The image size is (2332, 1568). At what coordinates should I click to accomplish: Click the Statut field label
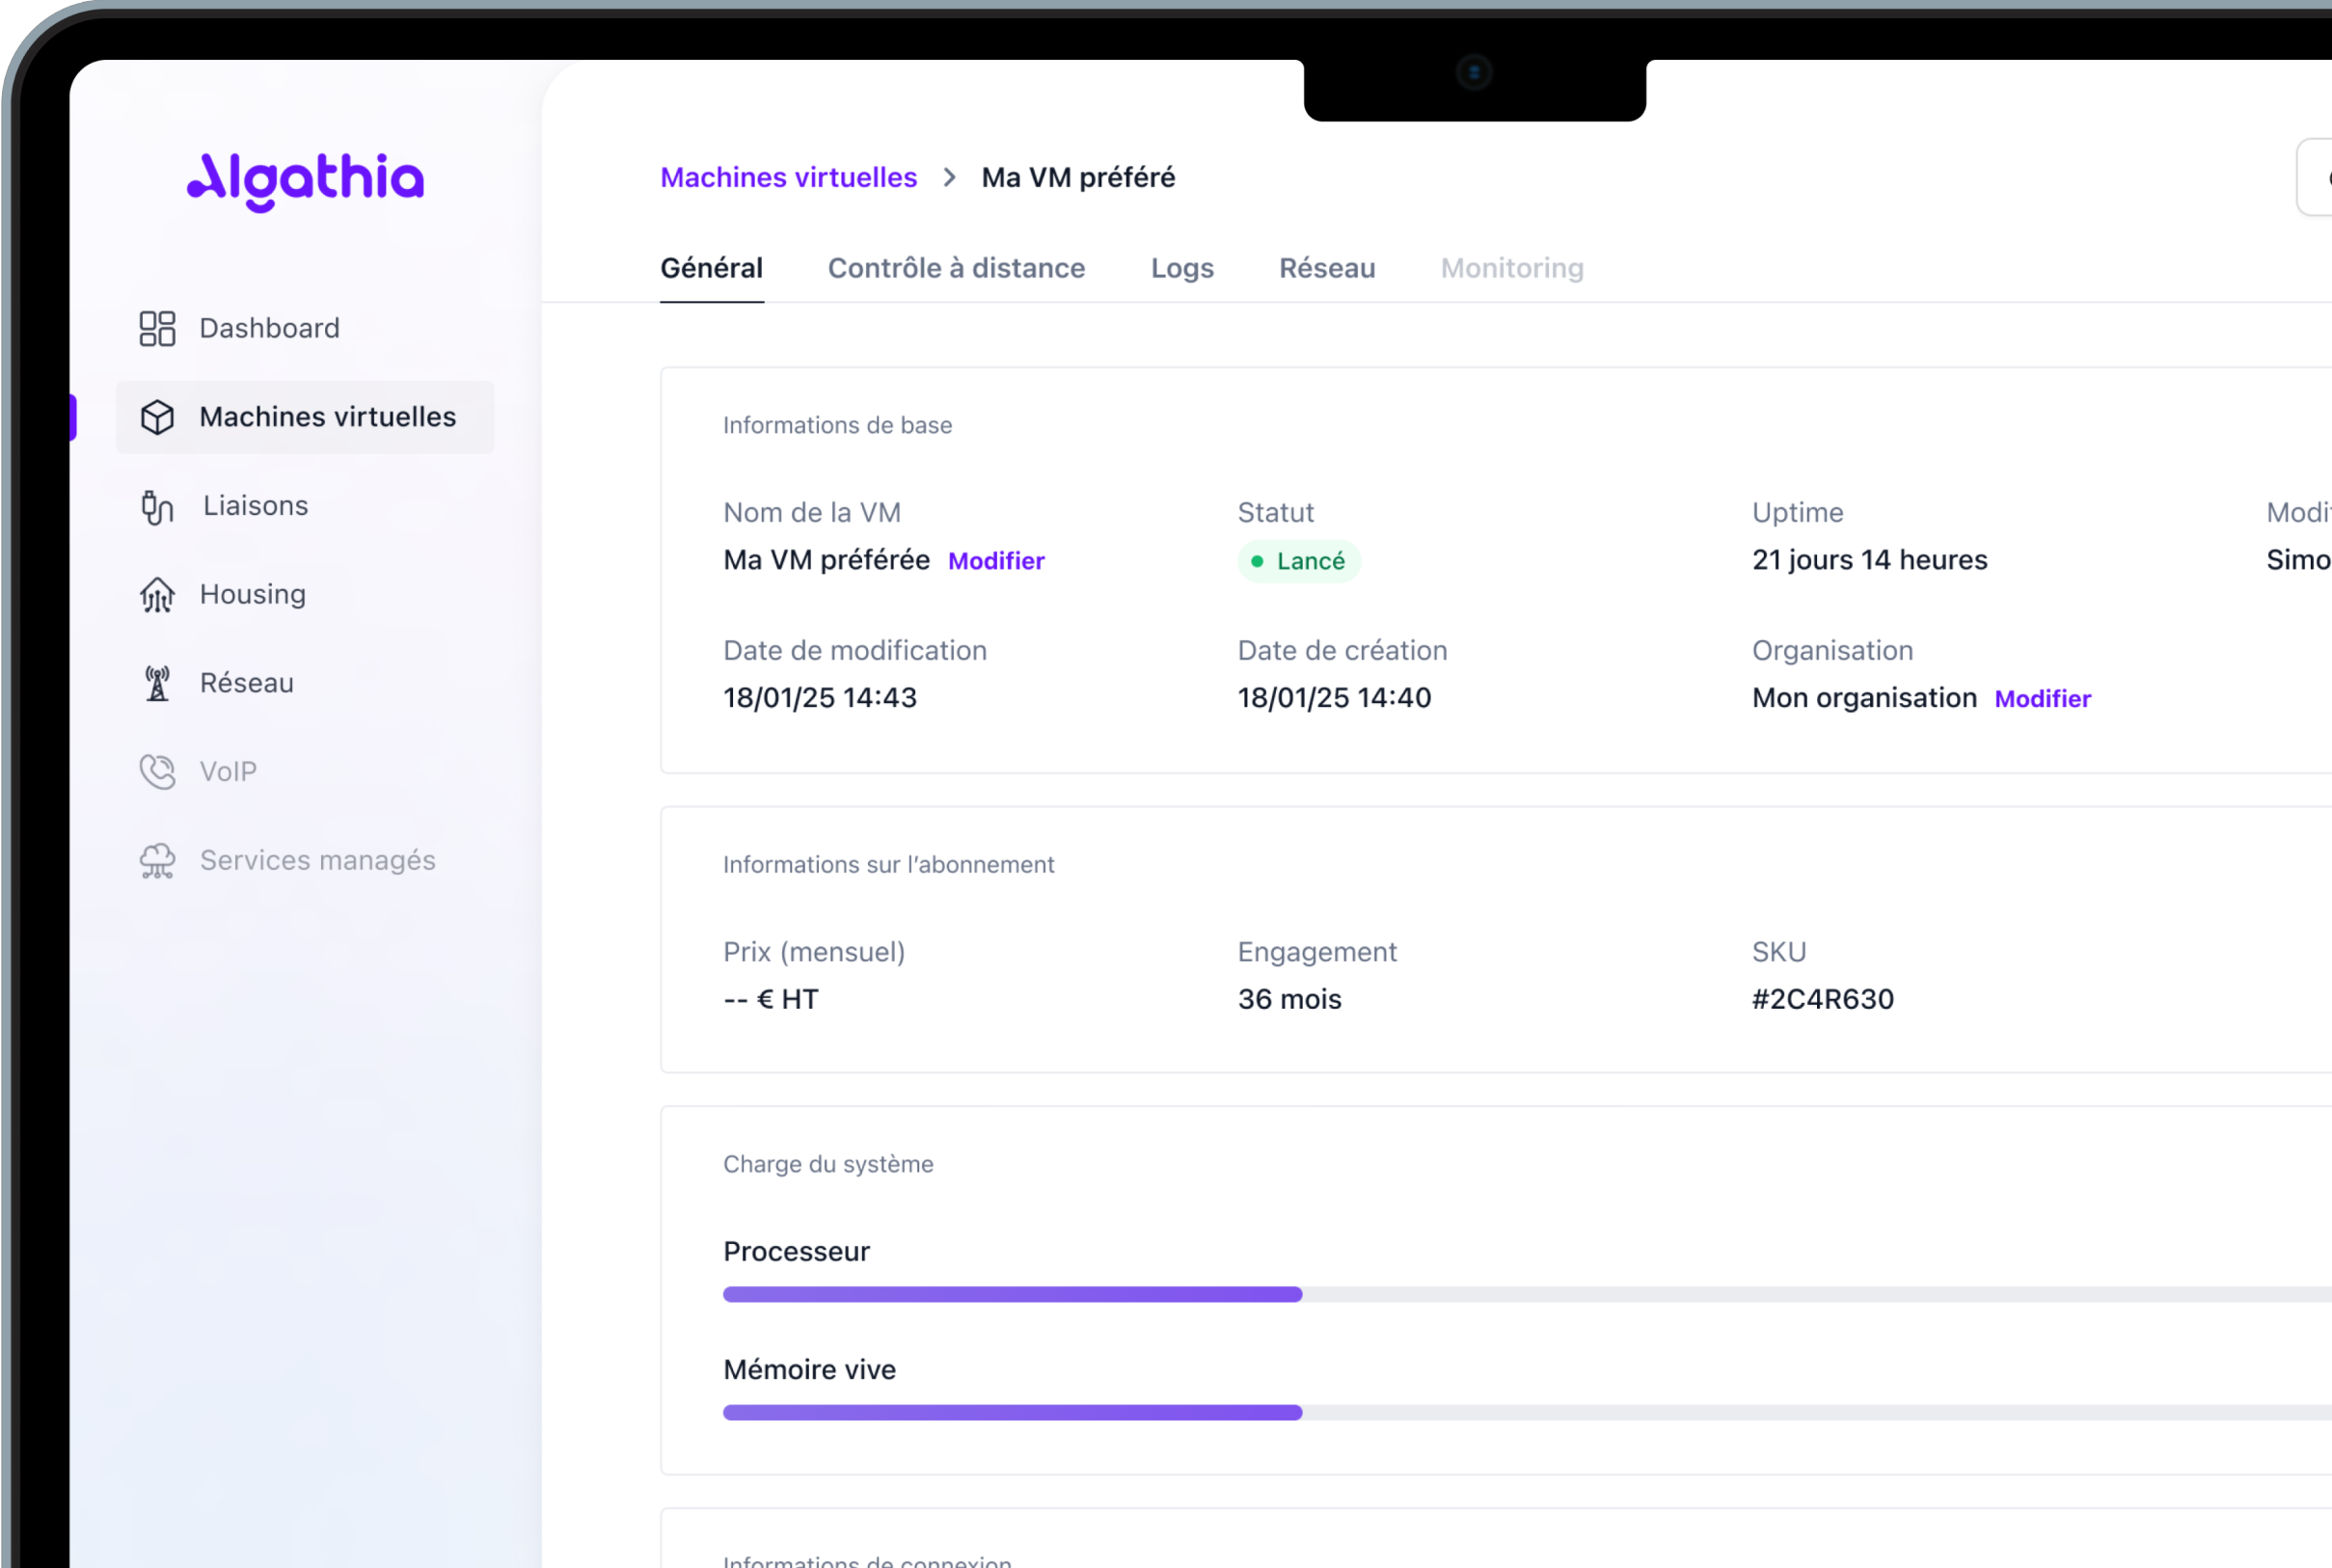(1275, 513)
